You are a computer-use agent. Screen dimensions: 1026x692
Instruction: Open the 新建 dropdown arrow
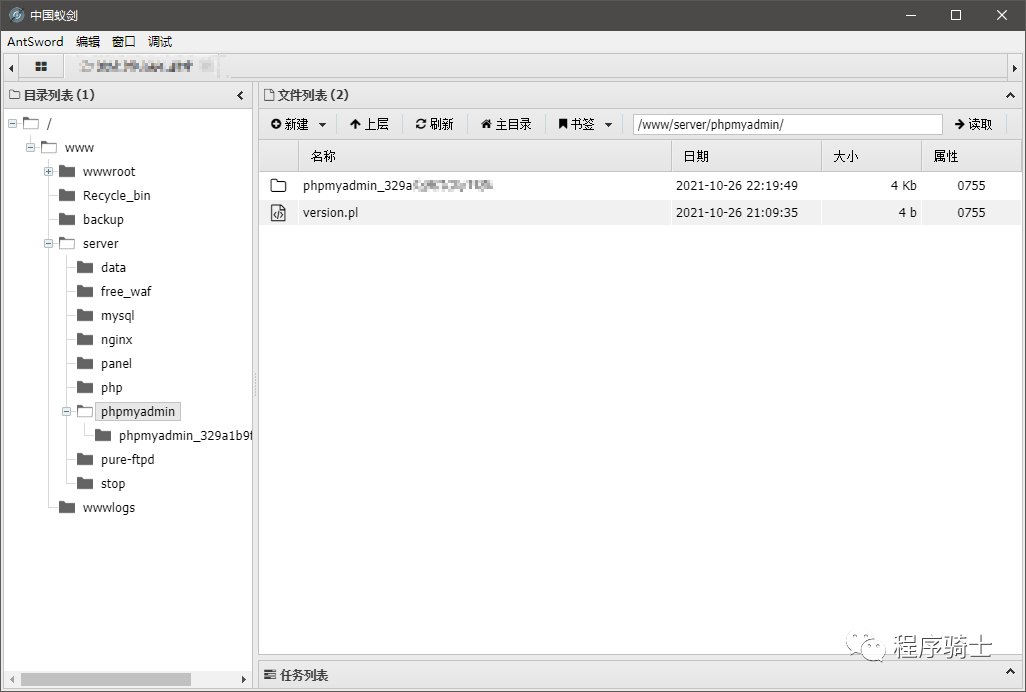point(322,125)
